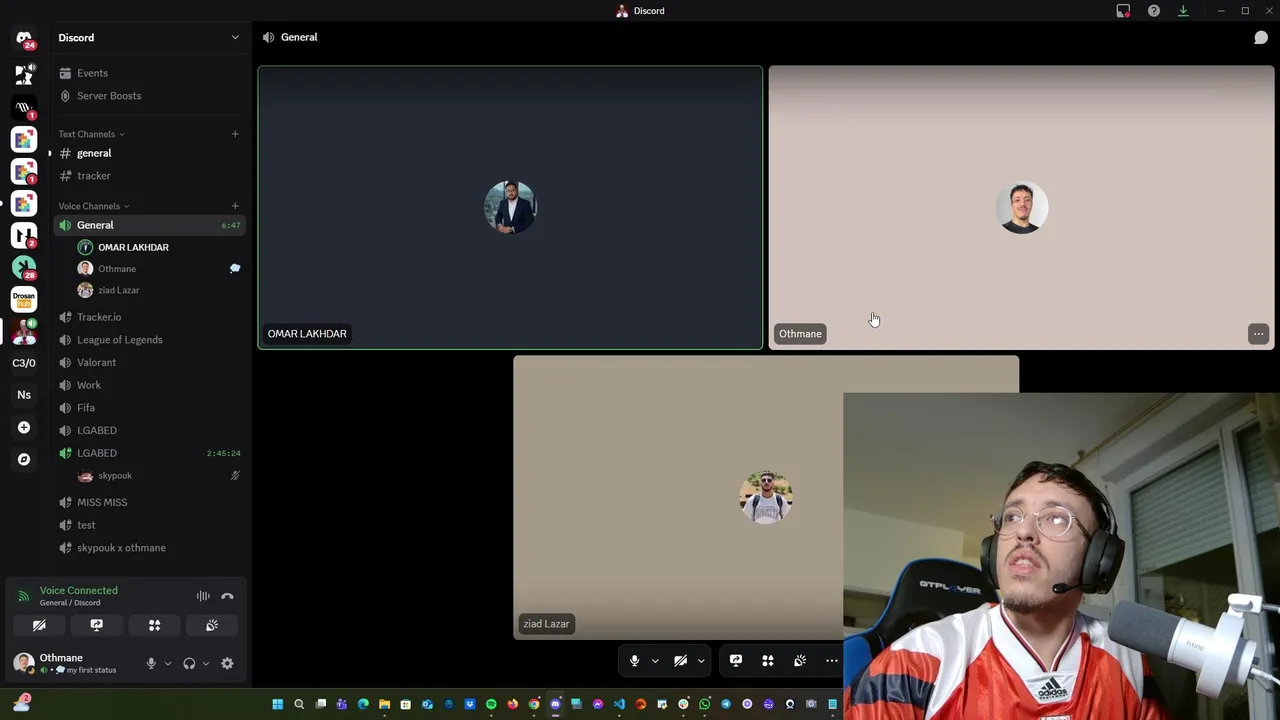Open camera options arrow in the call bar

[x=701, y=661]
